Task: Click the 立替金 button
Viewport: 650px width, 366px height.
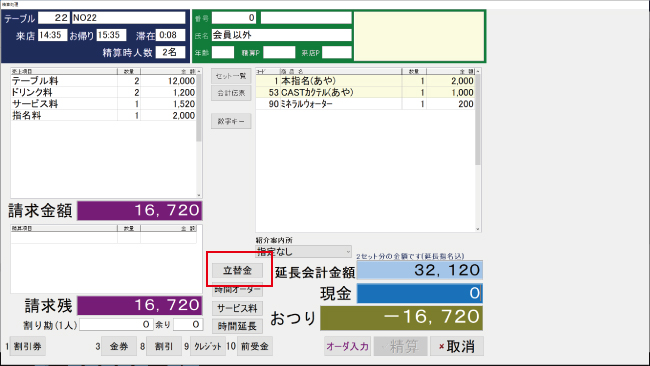Action: (238, 270)
